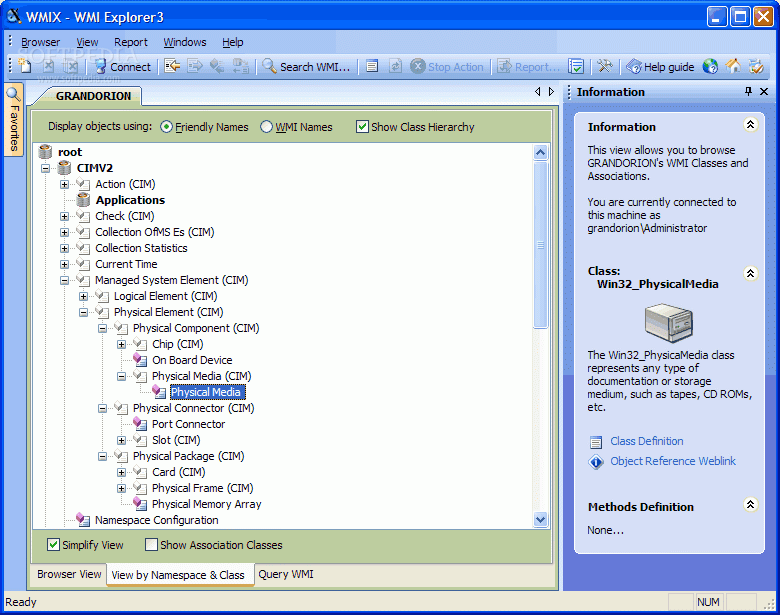Enable Show Association Classes checkbox

coord(151,544)
